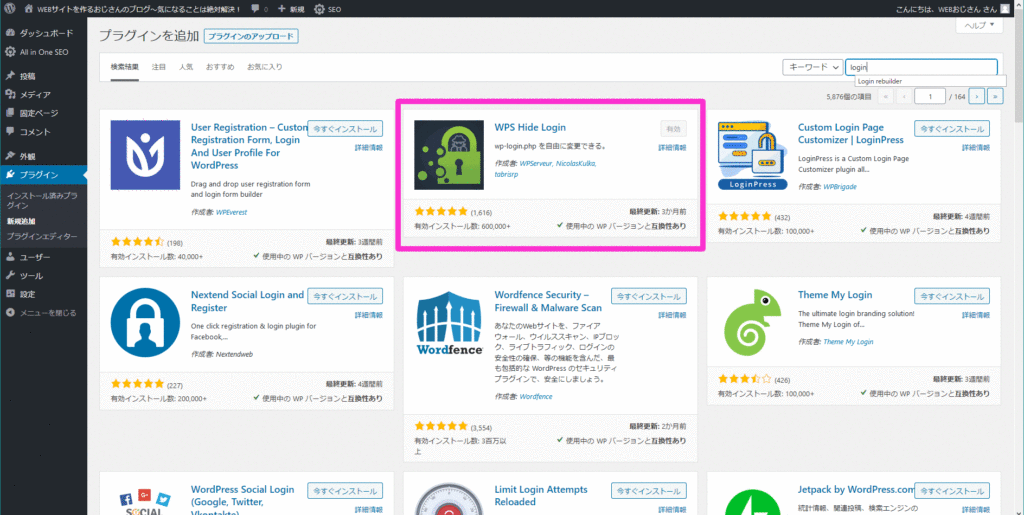The image size is (1024, 515).
Task: Click the SEO gear icon in admin bar
Action: tap(319, 9)
